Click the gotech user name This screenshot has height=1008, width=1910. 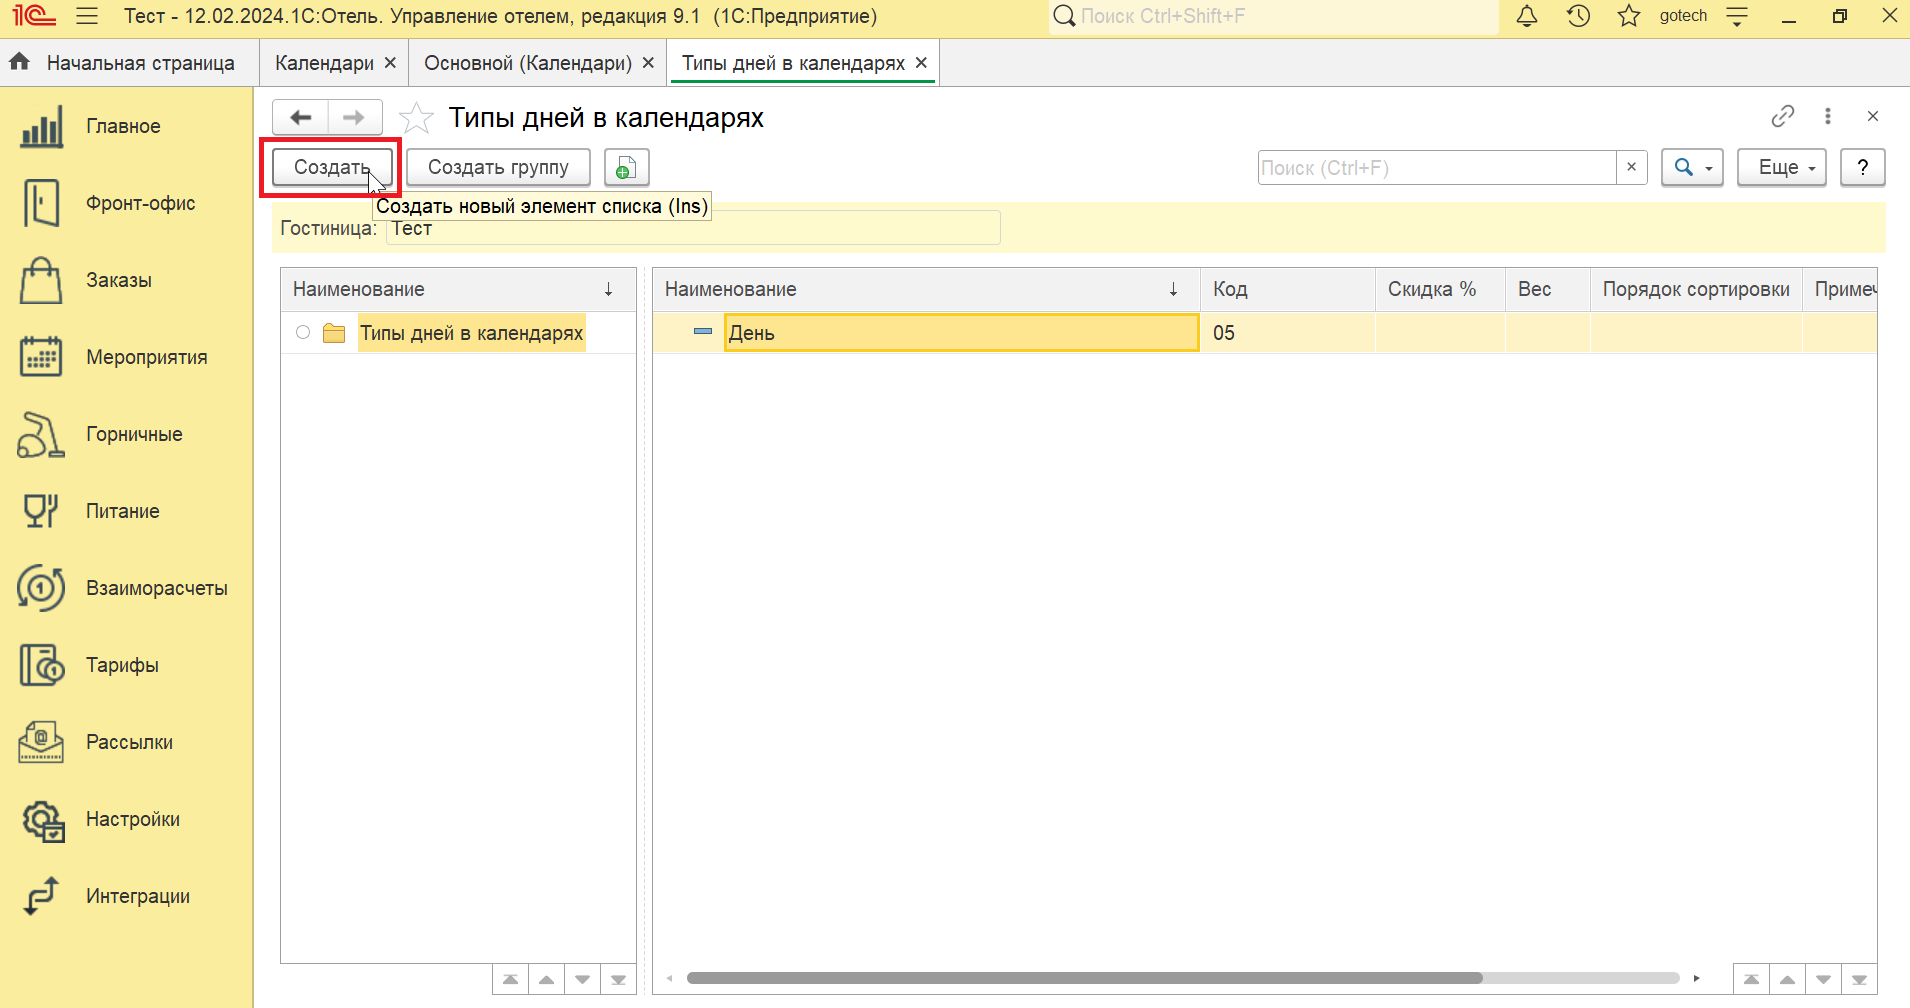(x=1683, y=16)
